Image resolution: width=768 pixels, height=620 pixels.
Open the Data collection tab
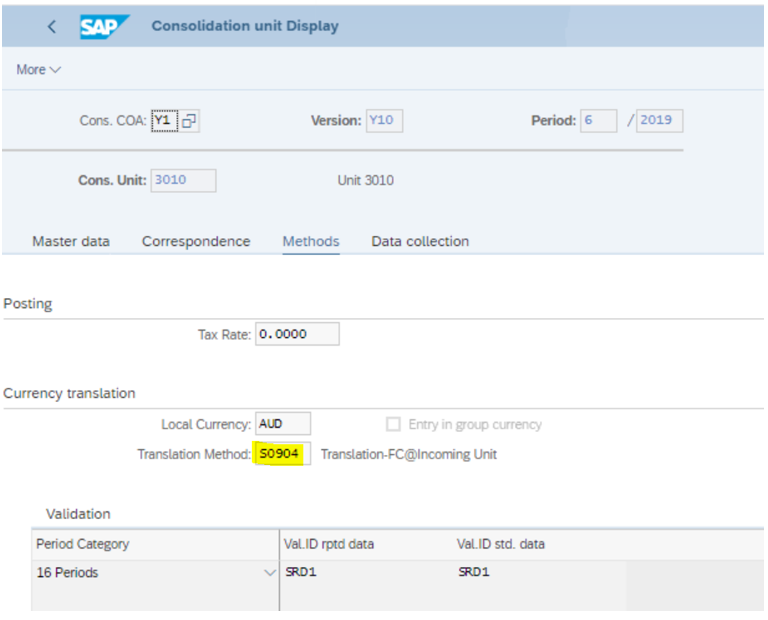click(x=420, y=241)
